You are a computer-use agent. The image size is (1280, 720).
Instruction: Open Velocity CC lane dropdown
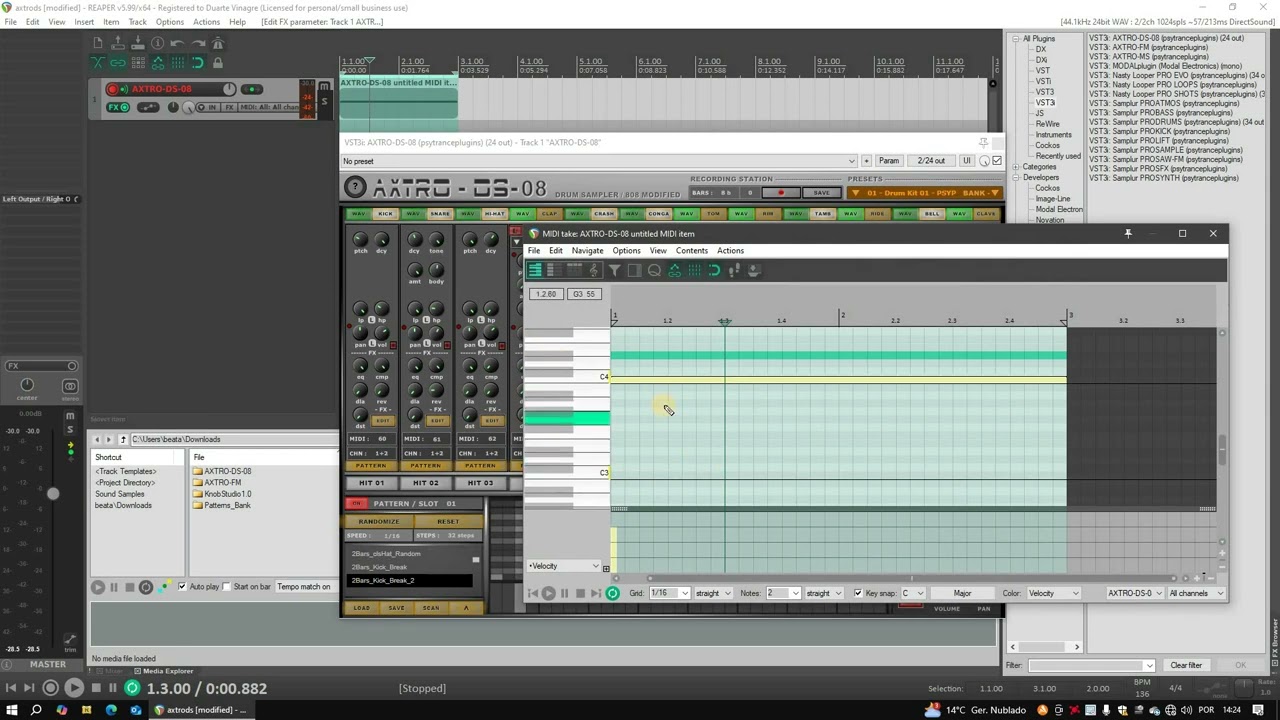click(565, 566)
